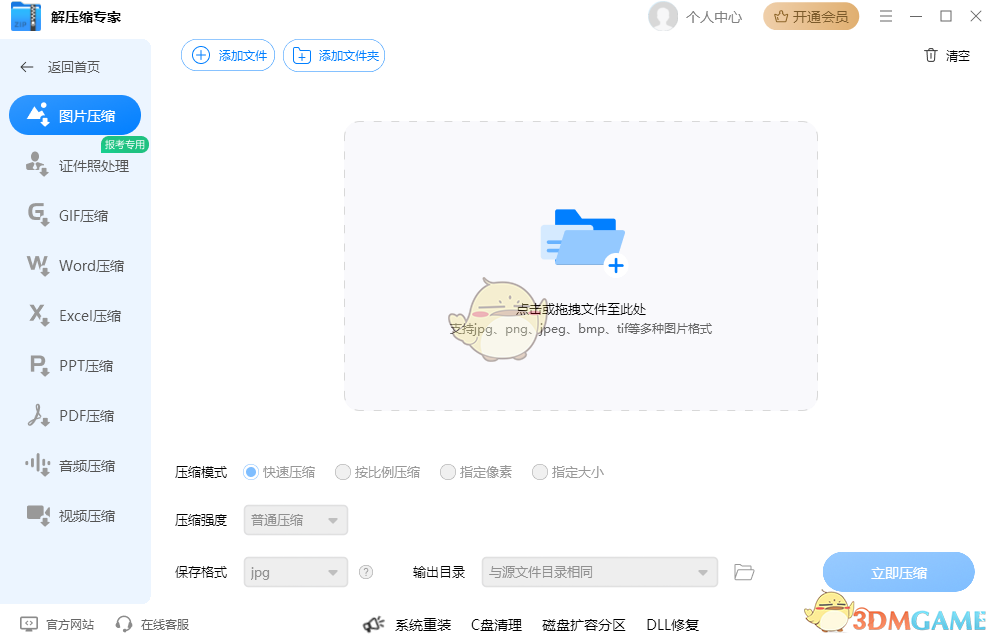This screenshot has height=639, width=997.
Task: Open the folder browser beside 输出目录
Action: (743, 572)
